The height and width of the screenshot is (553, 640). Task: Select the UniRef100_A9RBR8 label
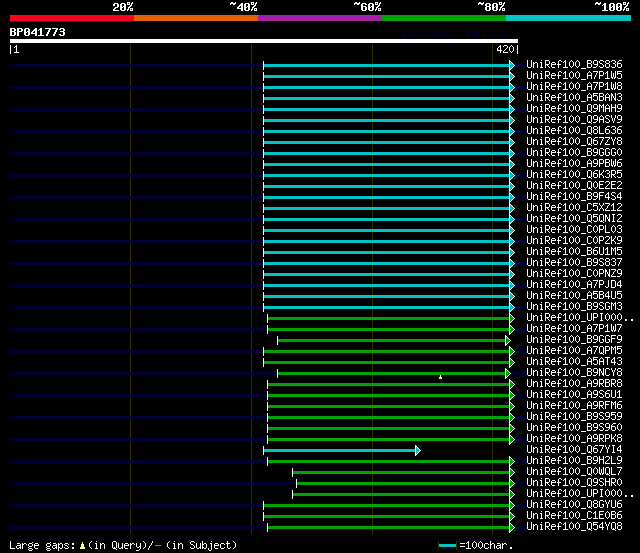pyautogui.click(x=574, y=384)
